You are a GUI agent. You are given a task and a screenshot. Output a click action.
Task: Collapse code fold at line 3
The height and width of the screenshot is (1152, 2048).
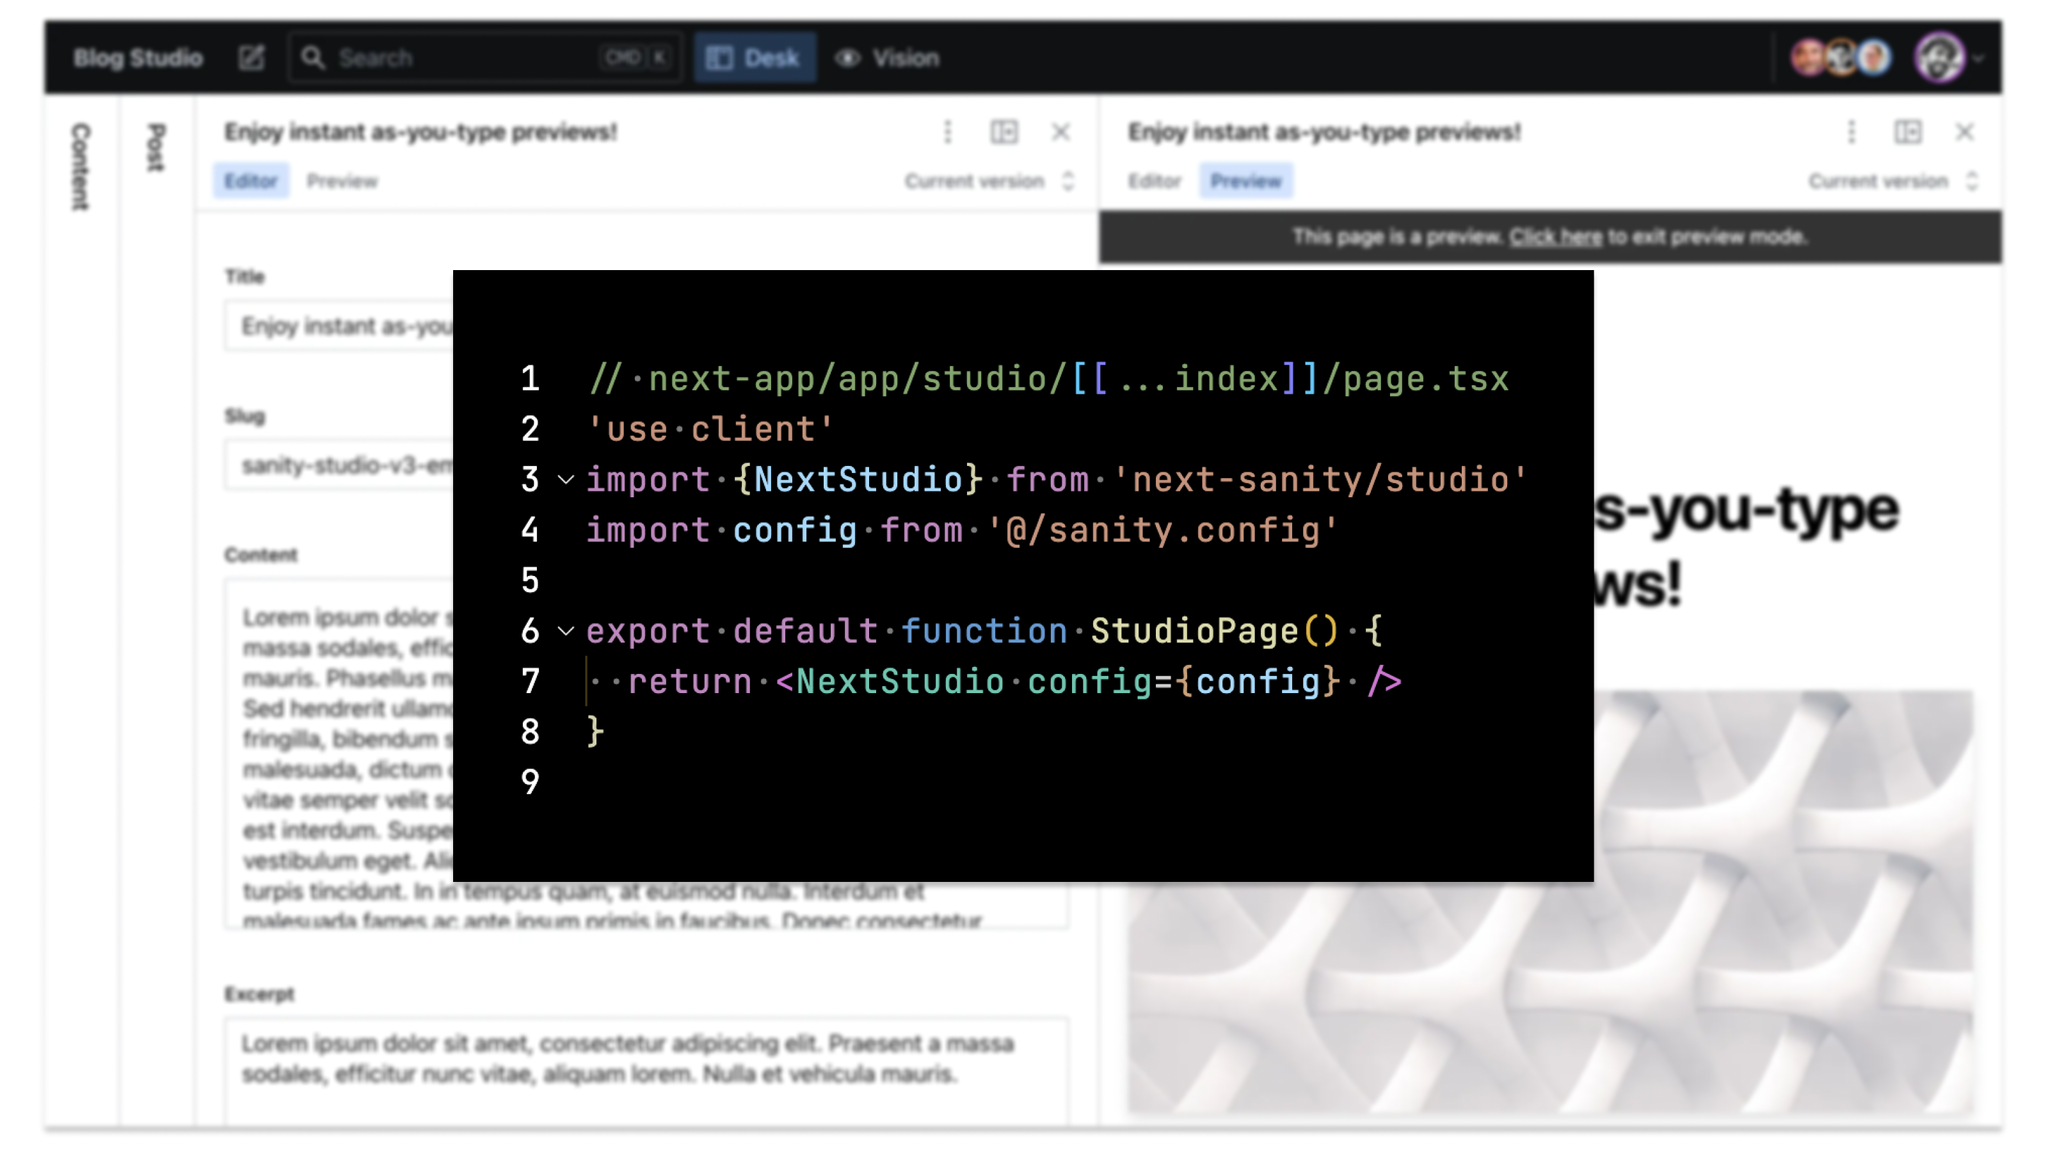pyautogui.click(x=566, y=480)
